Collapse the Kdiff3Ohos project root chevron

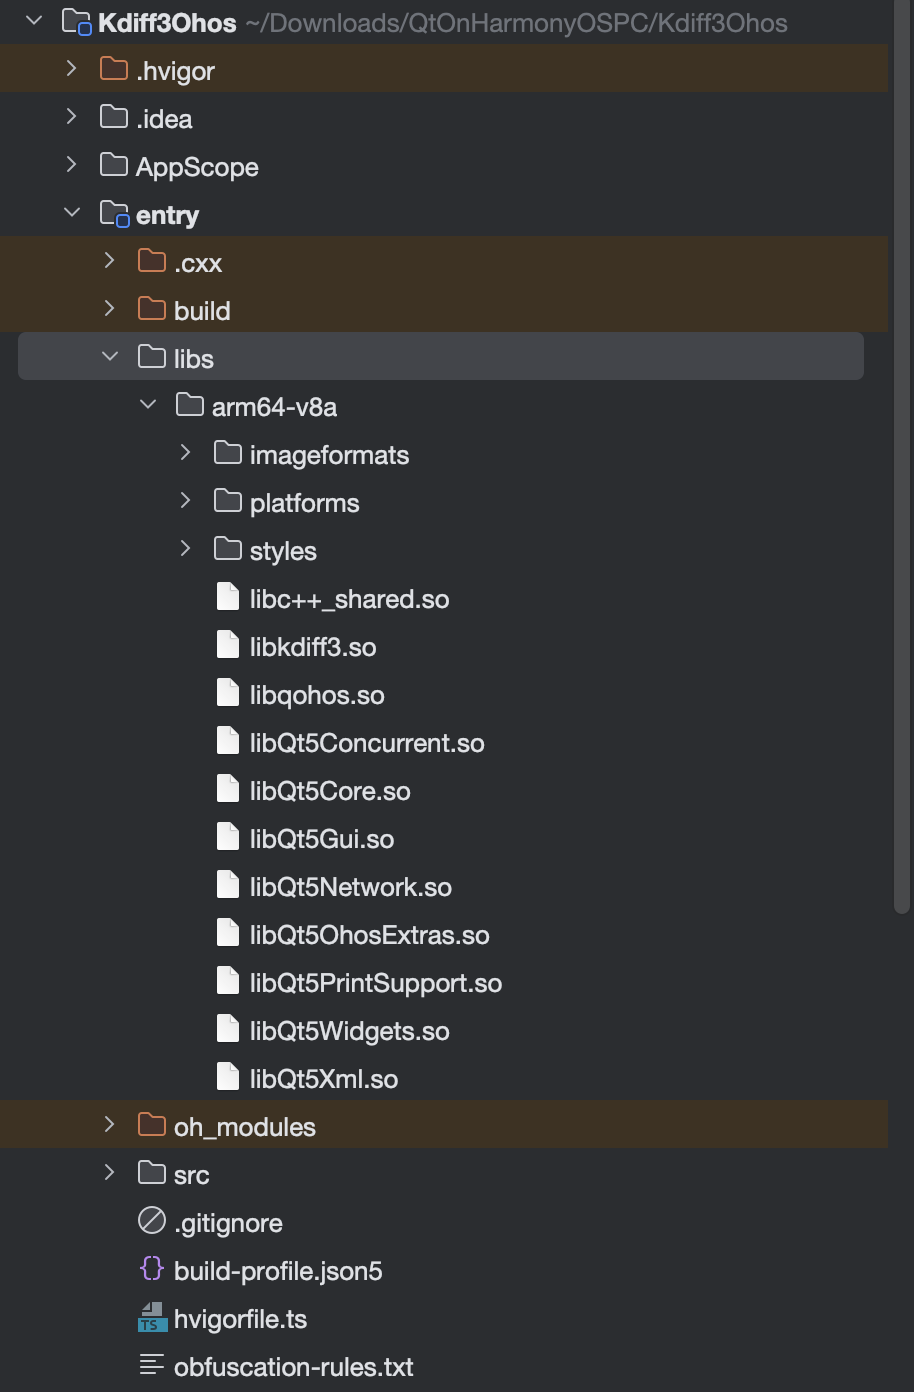(34, 20)
